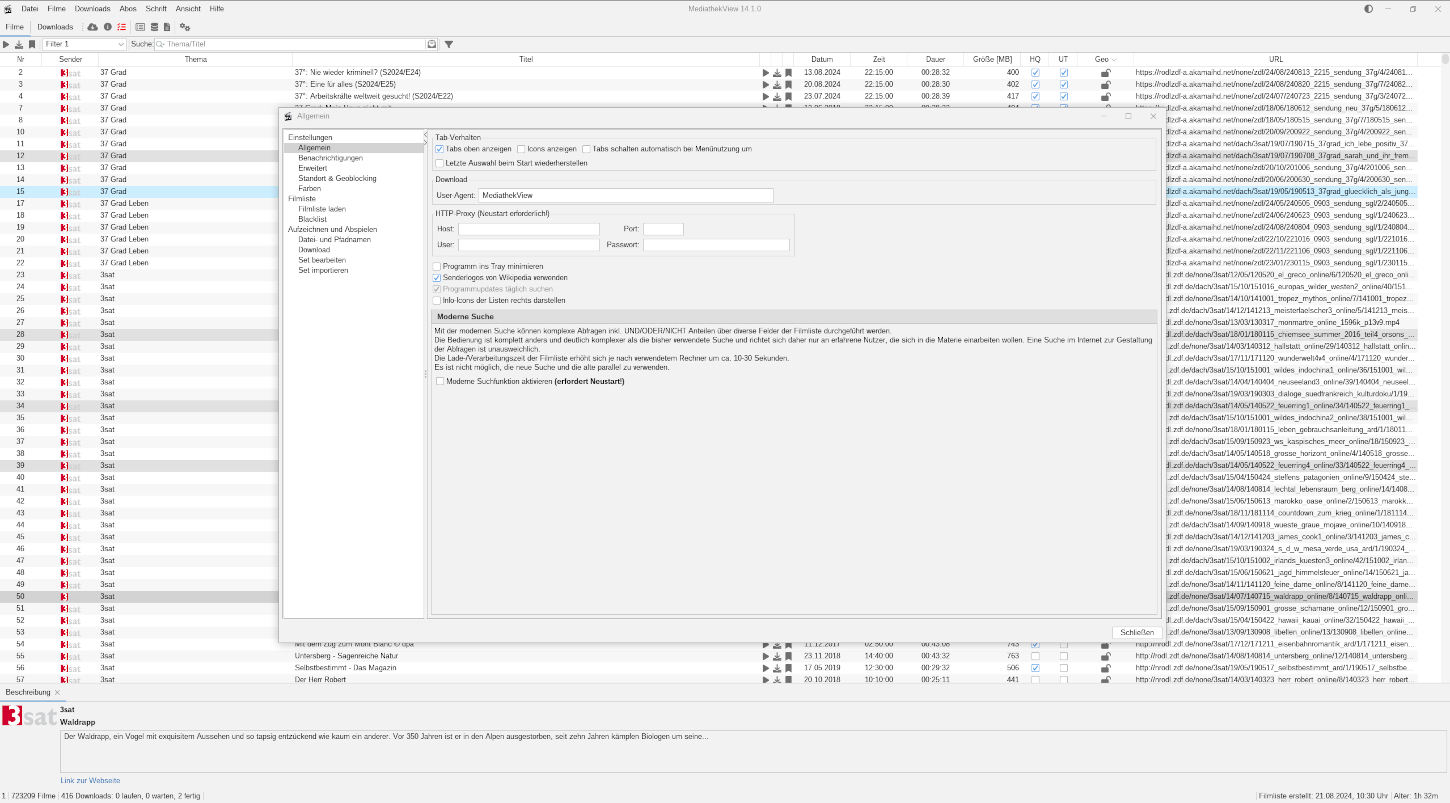Click the database stack icon in toolbar
Image resolution: width=1450 pixels, height=803 pixels.
(x=154, y=27)
